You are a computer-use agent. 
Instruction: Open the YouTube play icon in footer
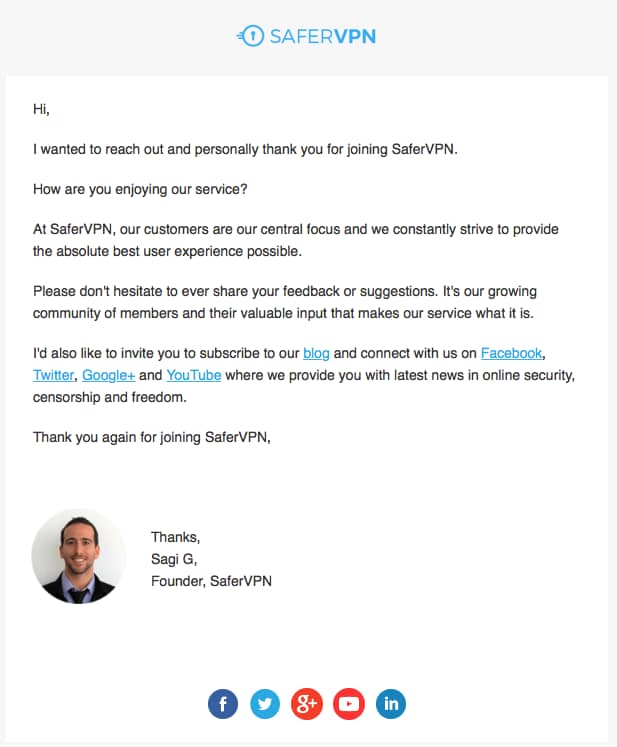click(349, 704)
